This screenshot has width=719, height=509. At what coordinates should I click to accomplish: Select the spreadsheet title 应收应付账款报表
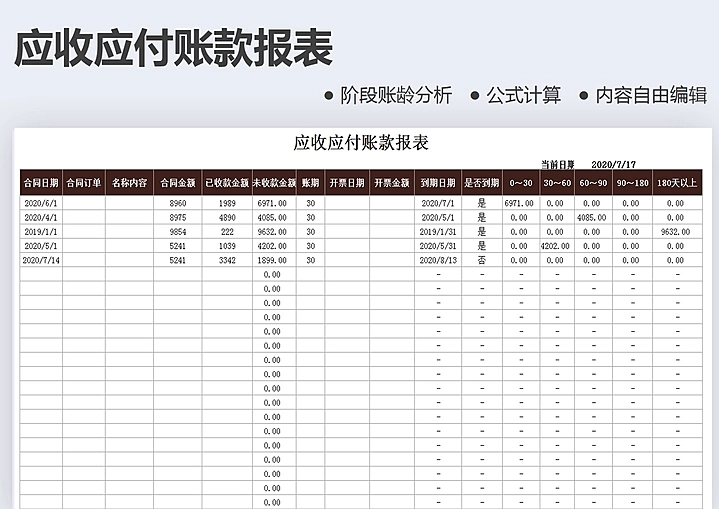pyautogui.click(x=361, y=142)
